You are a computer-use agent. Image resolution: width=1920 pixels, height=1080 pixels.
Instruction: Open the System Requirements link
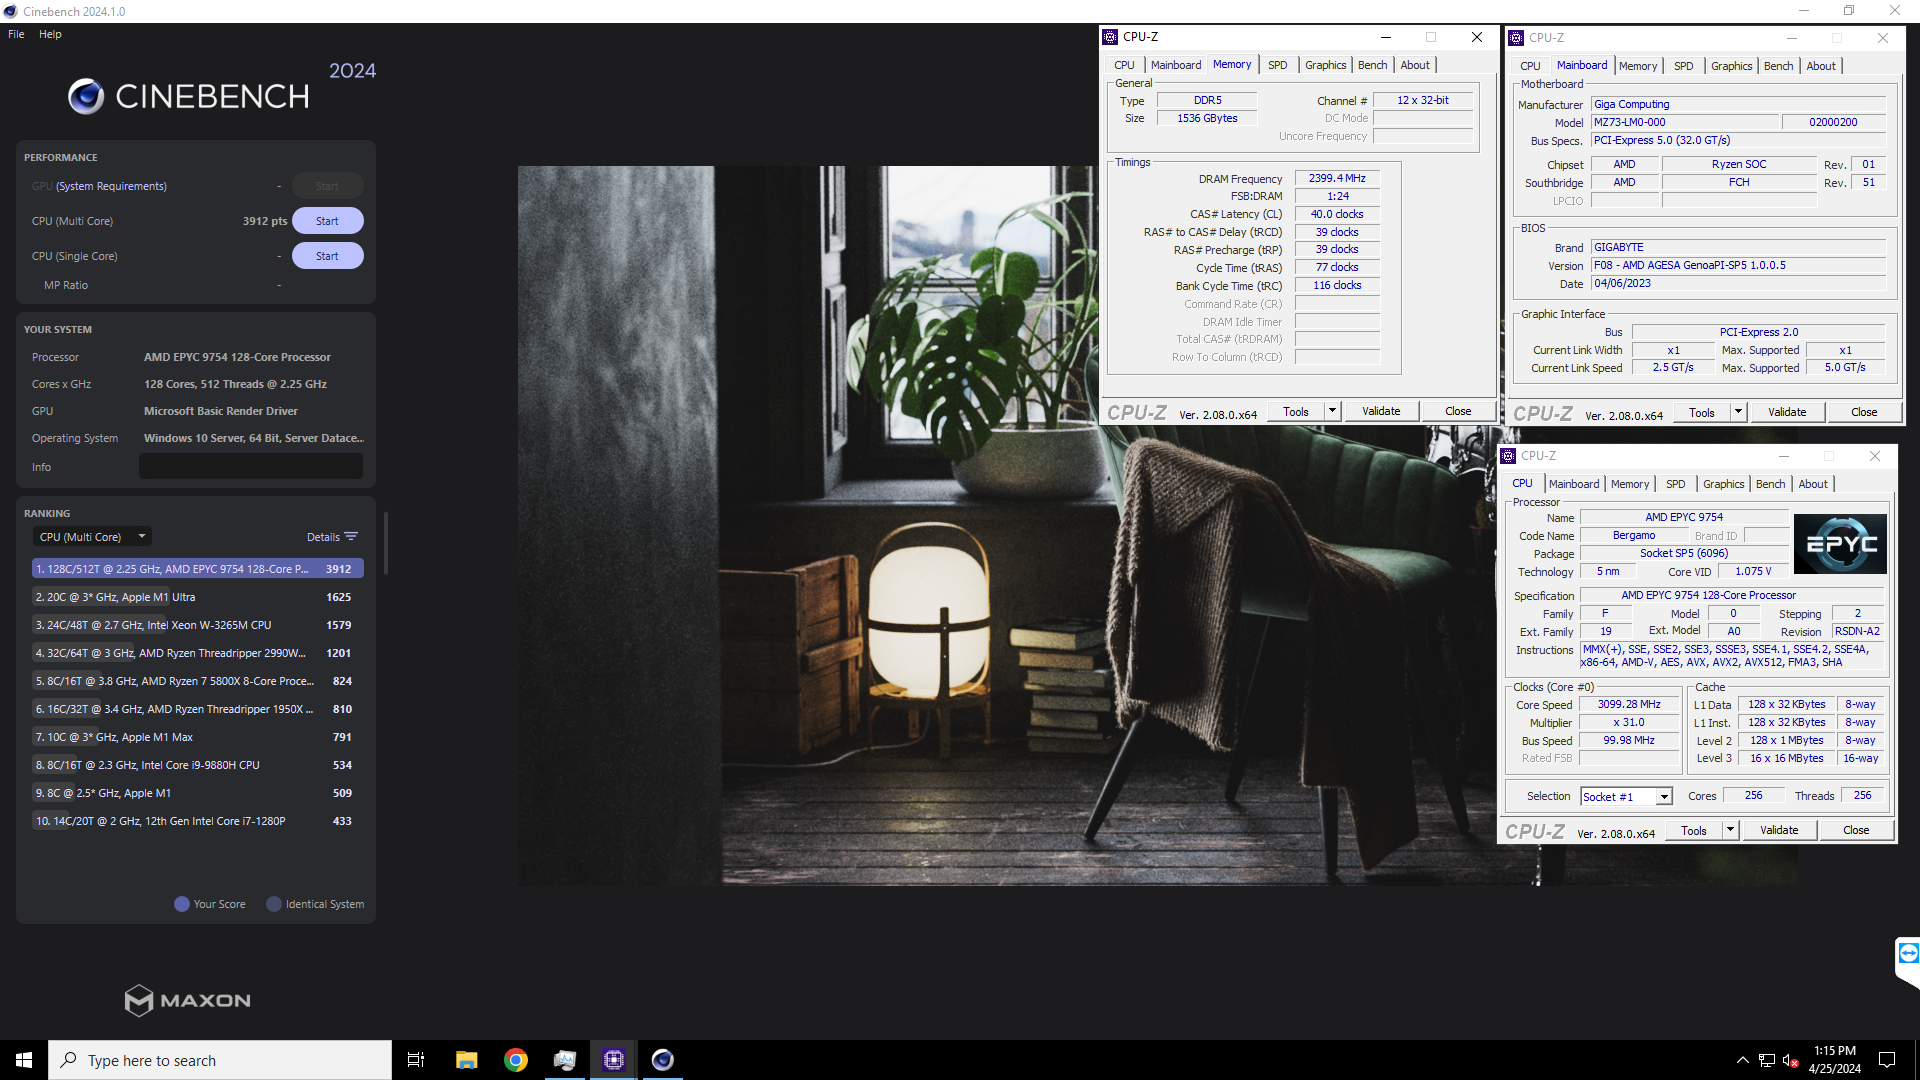tap(111, 186)
